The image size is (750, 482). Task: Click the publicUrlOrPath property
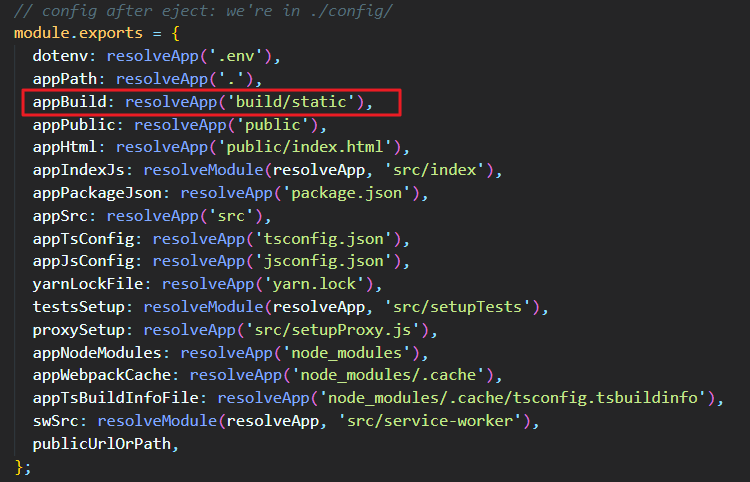[101, 444]
